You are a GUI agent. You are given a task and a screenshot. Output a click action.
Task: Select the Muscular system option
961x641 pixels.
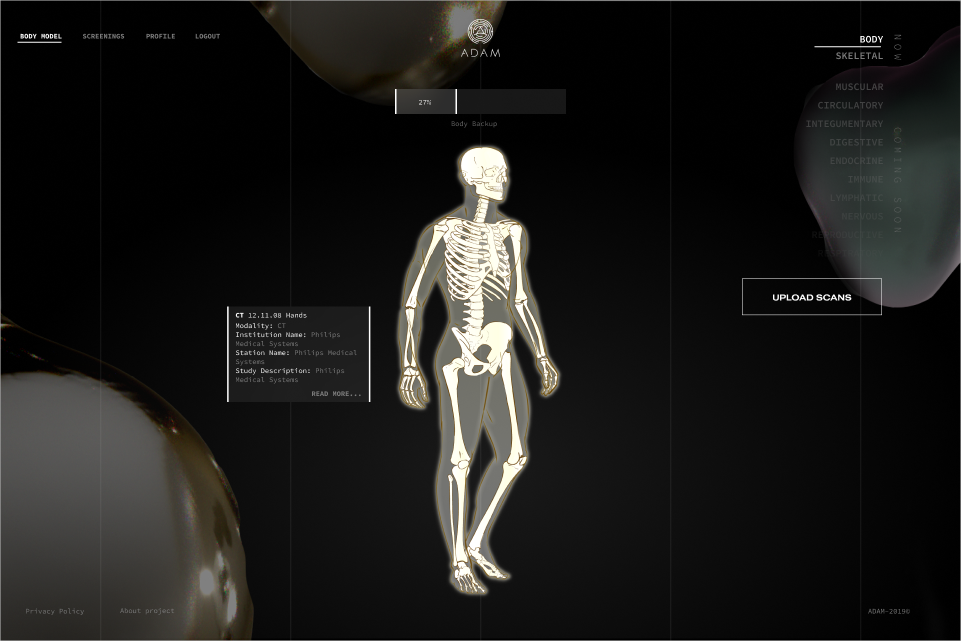tap(859, 88)
